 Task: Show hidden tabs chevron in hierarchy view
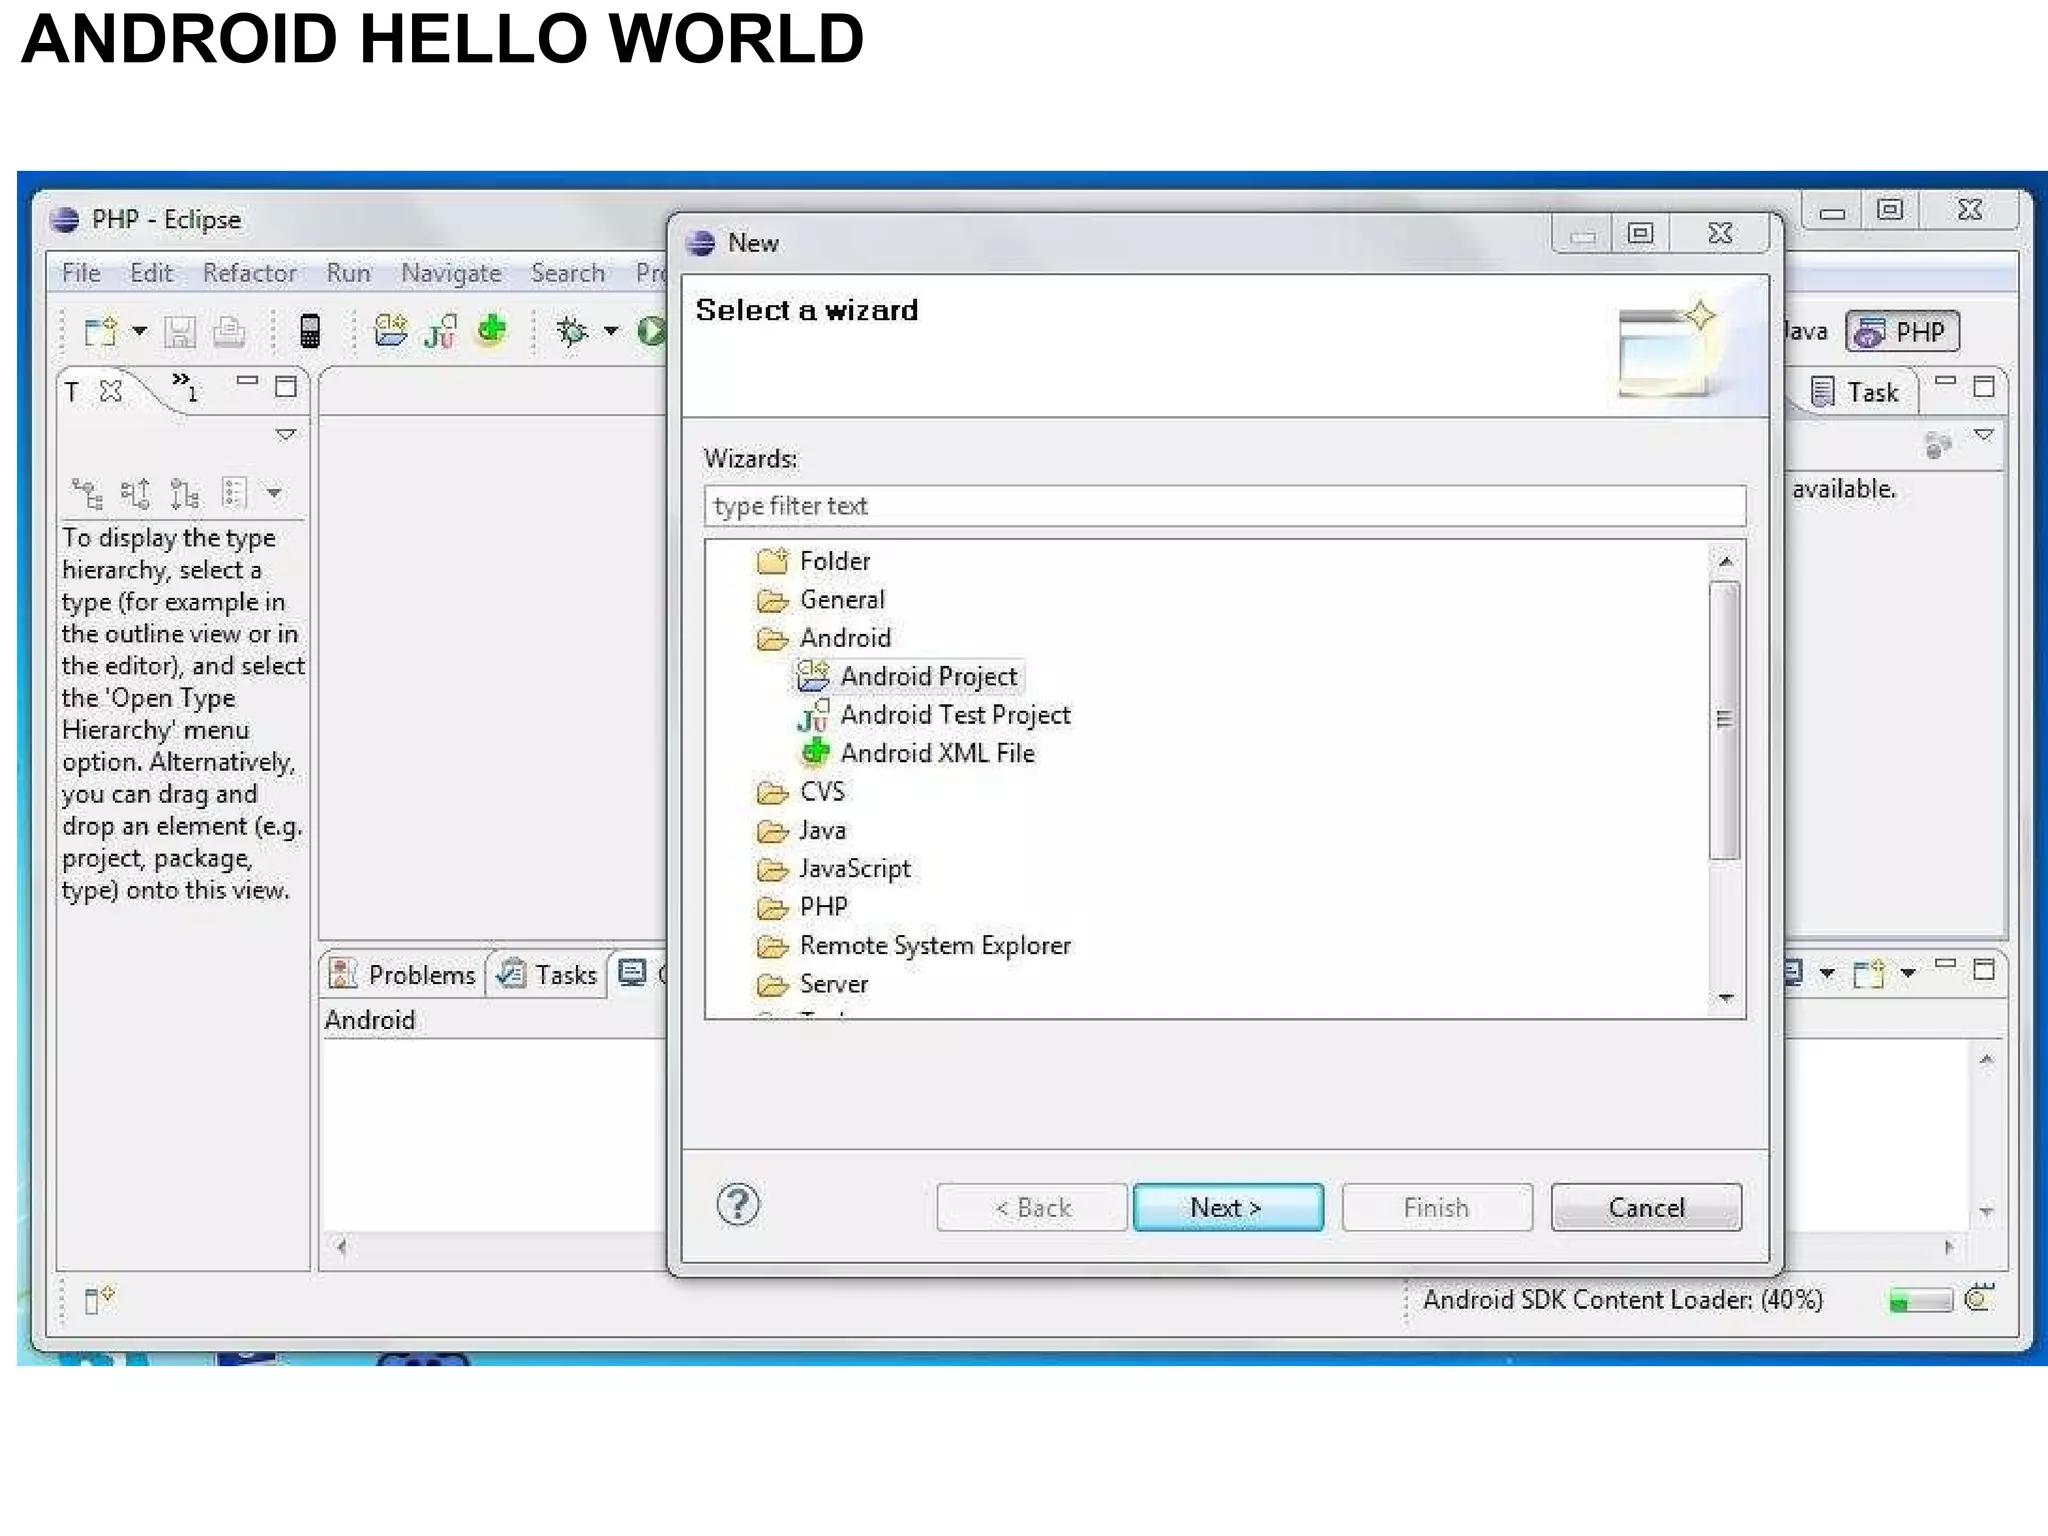pos(184,386)
